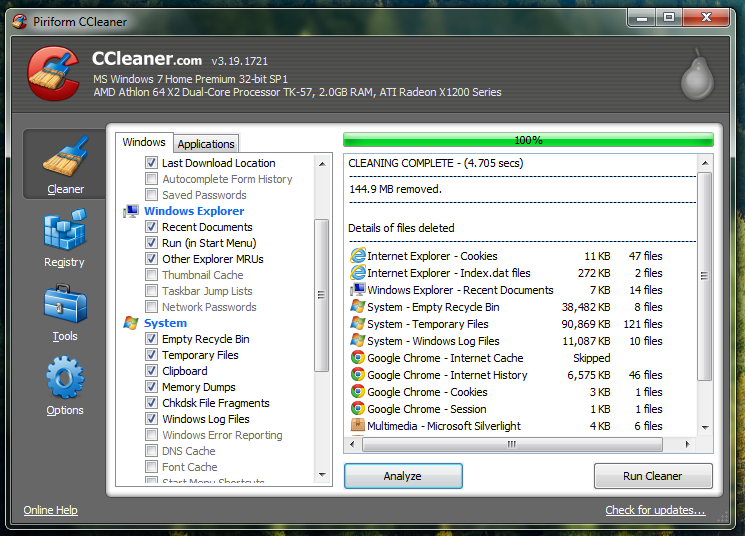Open the Registry section cubes icon

(65, 230)
